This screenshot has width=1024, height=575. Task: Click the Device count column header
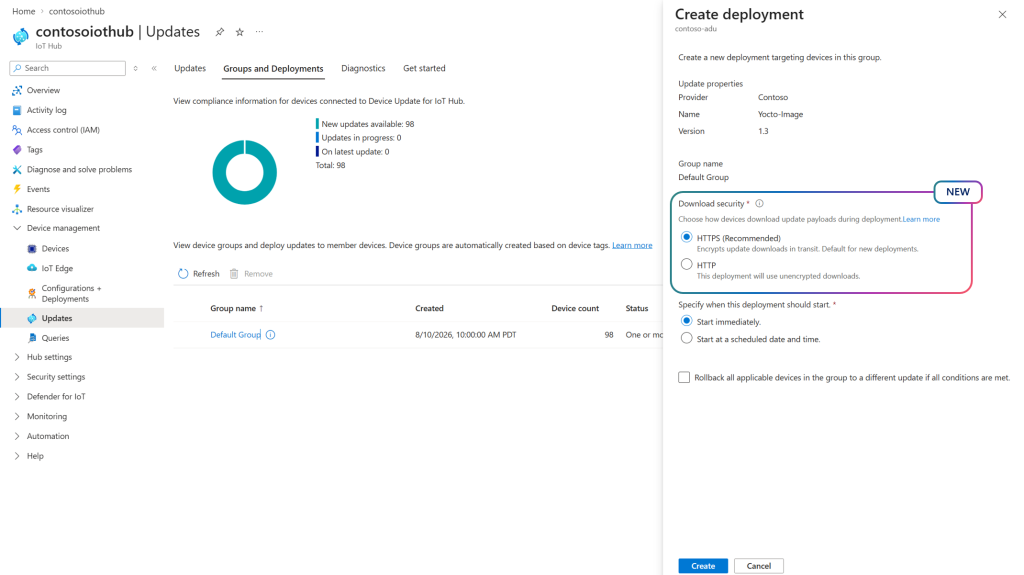tap(575, 308)
